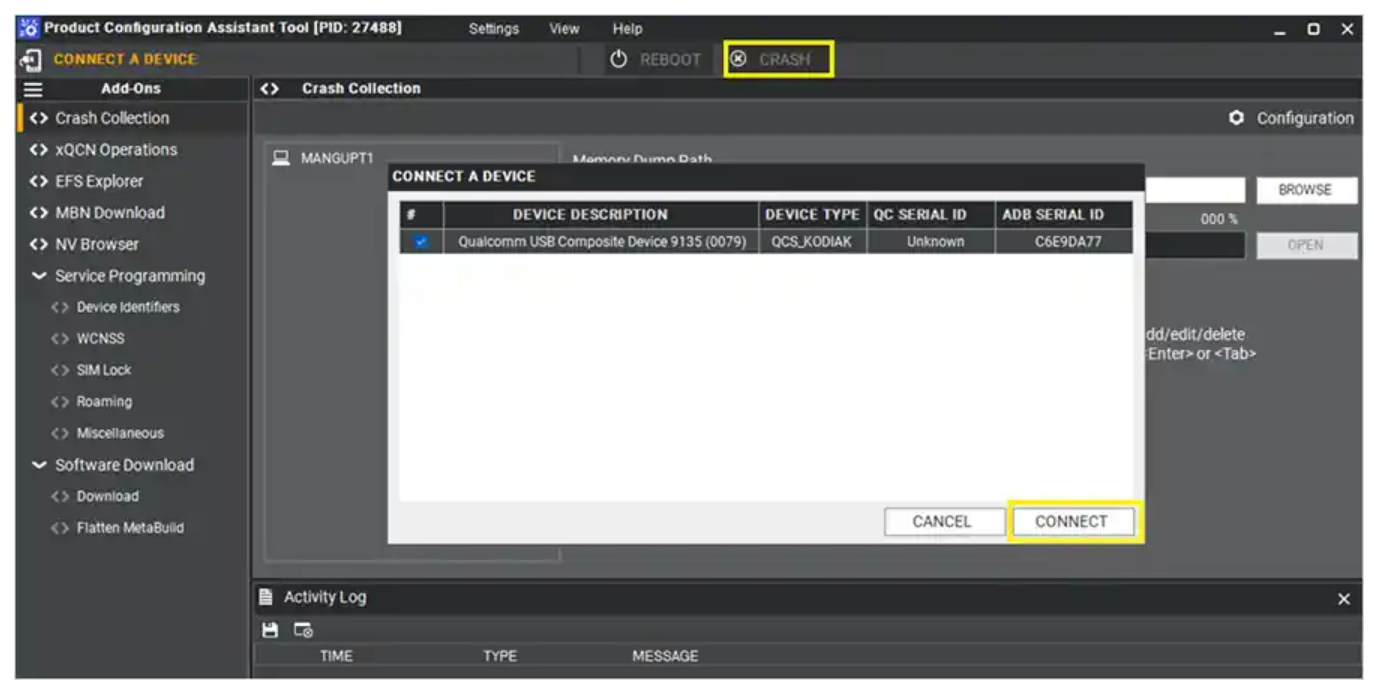
Task: Open the Settings menu
Action: coord(494,29)
